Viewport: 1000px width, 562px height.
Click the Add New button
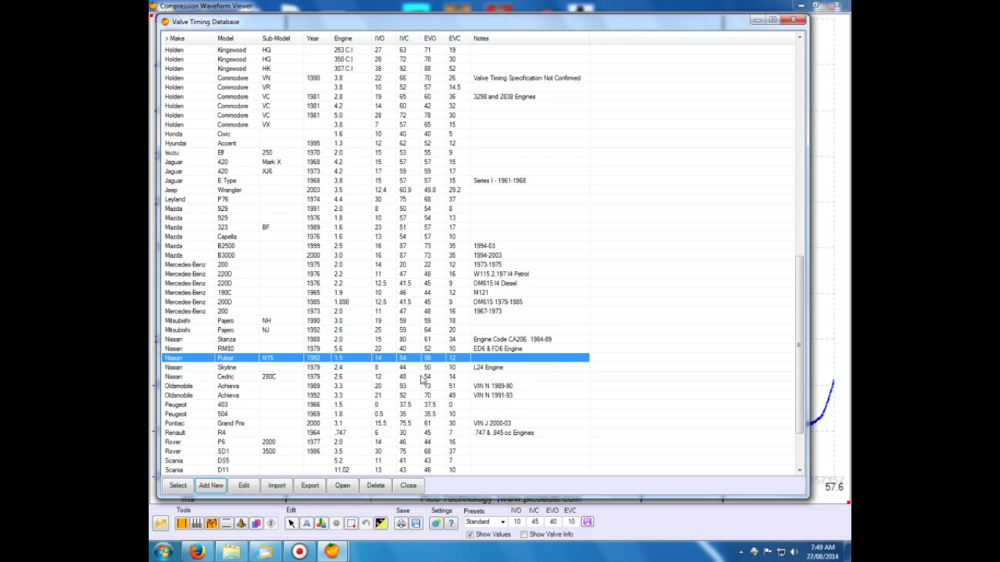(211, 485)
